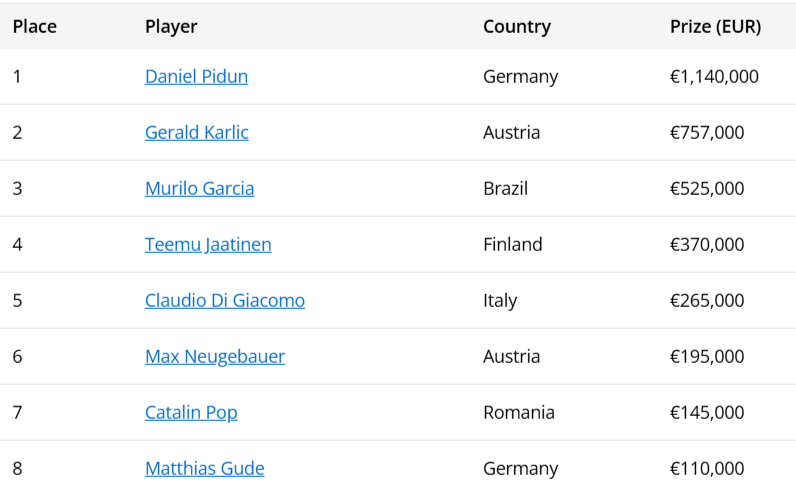Click the Italy country cell
The height and width of the screenshot is (487, 796).
click(500, 301)
